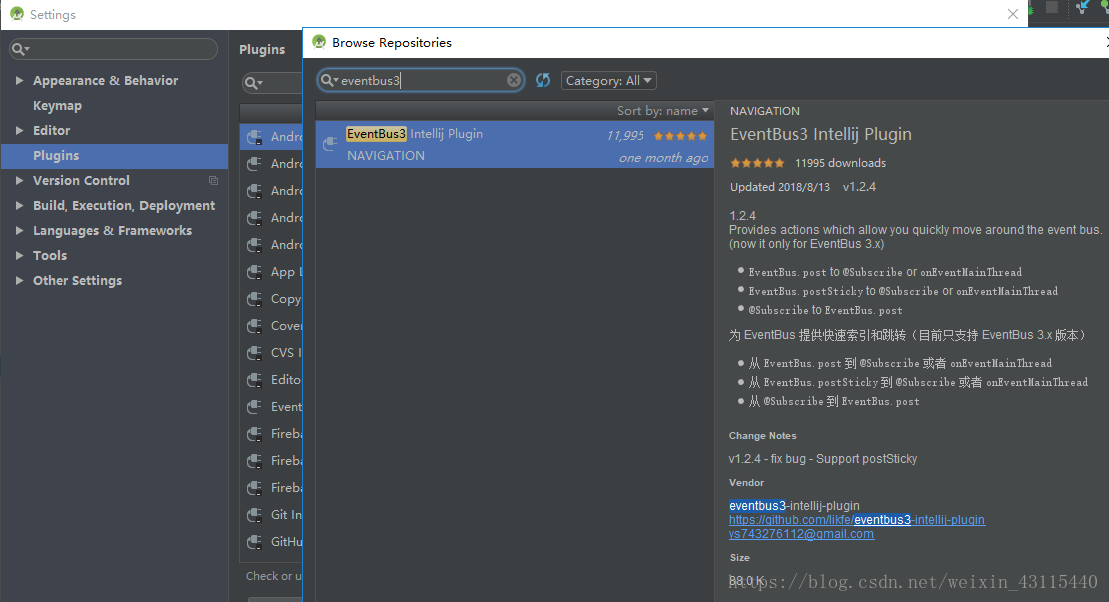Select Other Settings tree item
This screenshot has width=1109, height=602.
tap(77, 281)
